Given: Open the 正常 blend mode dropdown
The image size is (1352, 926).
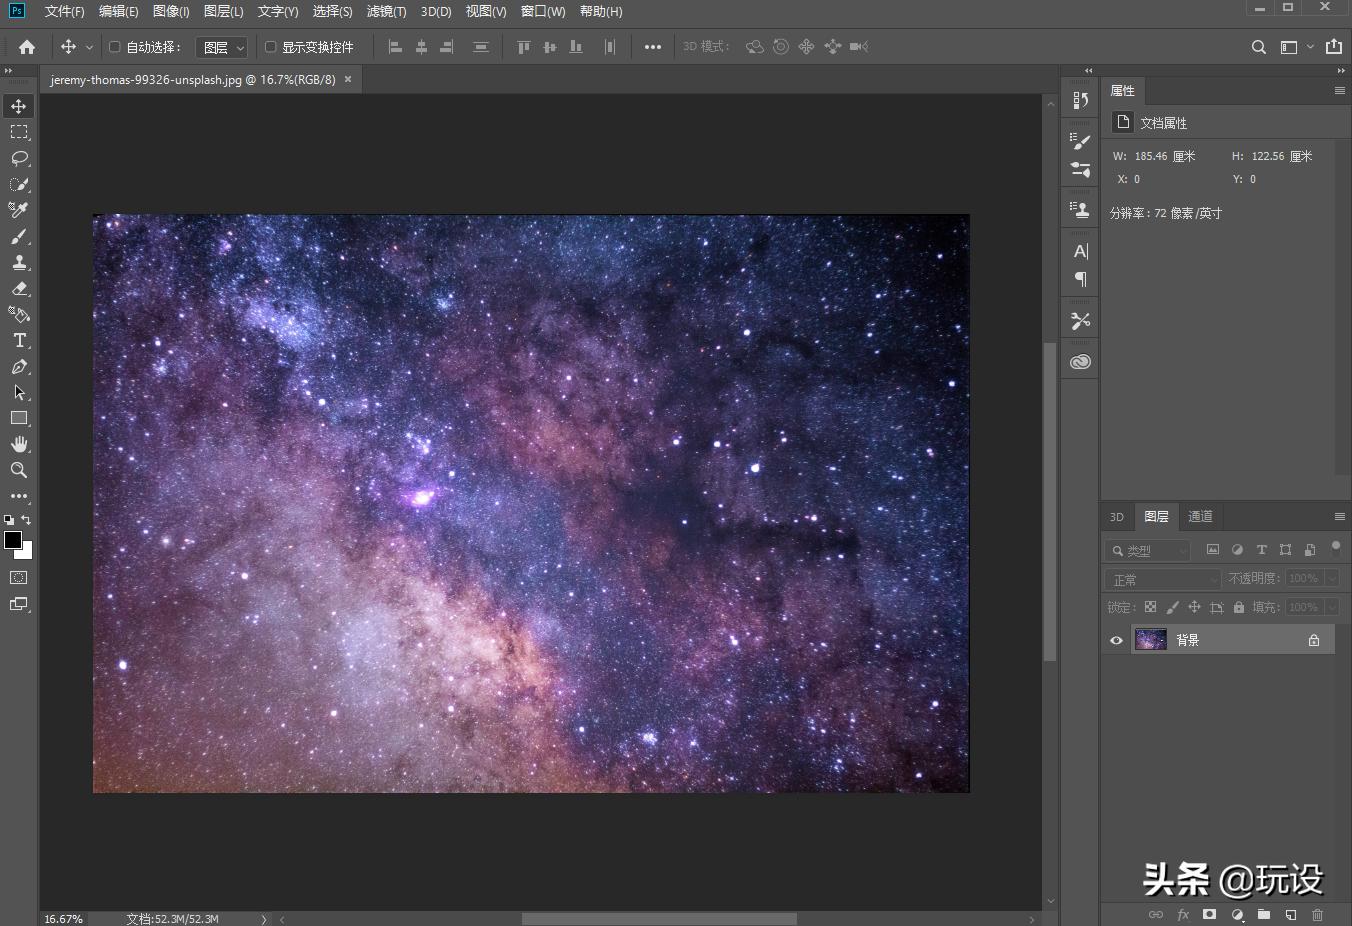Looking at the screenshot, I should tap(1164, 579).
